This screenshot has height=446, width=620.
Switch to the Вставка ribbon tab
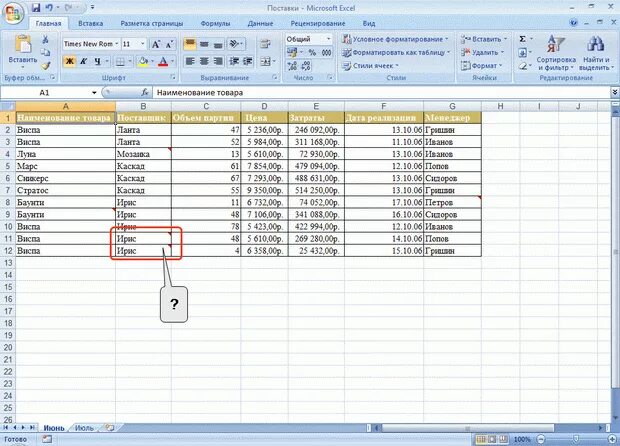click(91, 23)
